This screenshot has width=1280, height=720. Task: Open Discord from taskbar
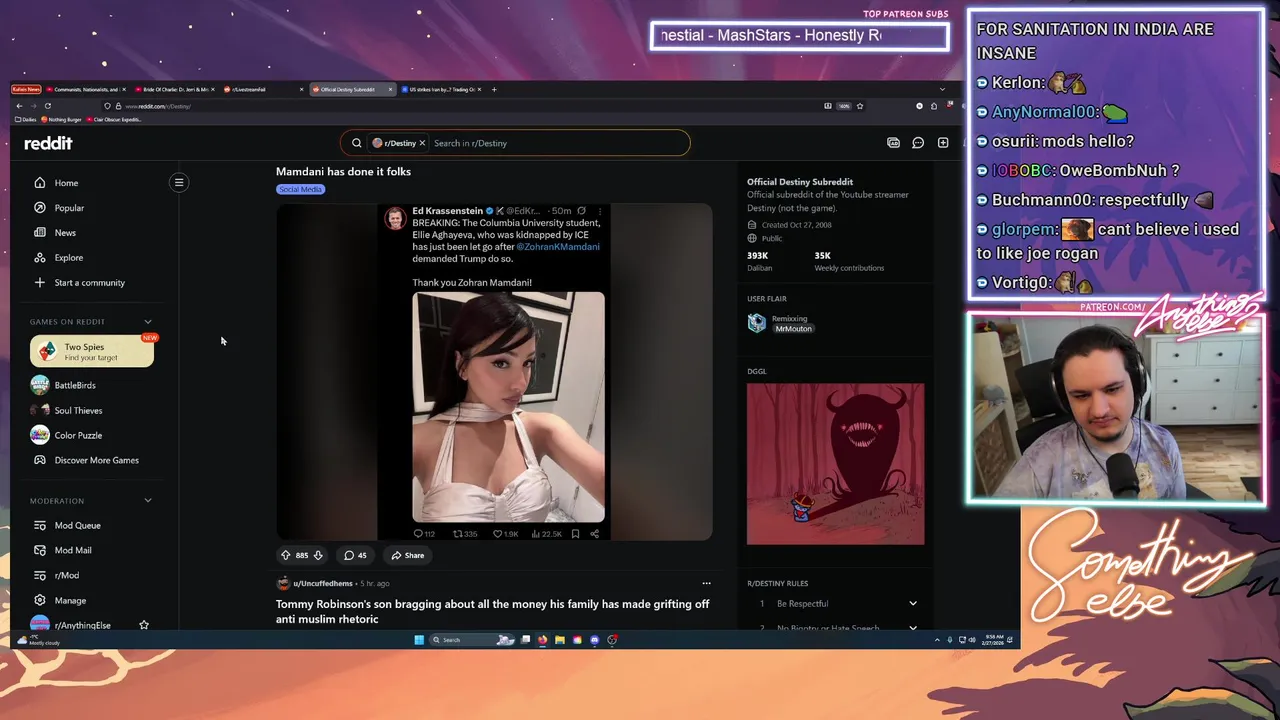595,640
